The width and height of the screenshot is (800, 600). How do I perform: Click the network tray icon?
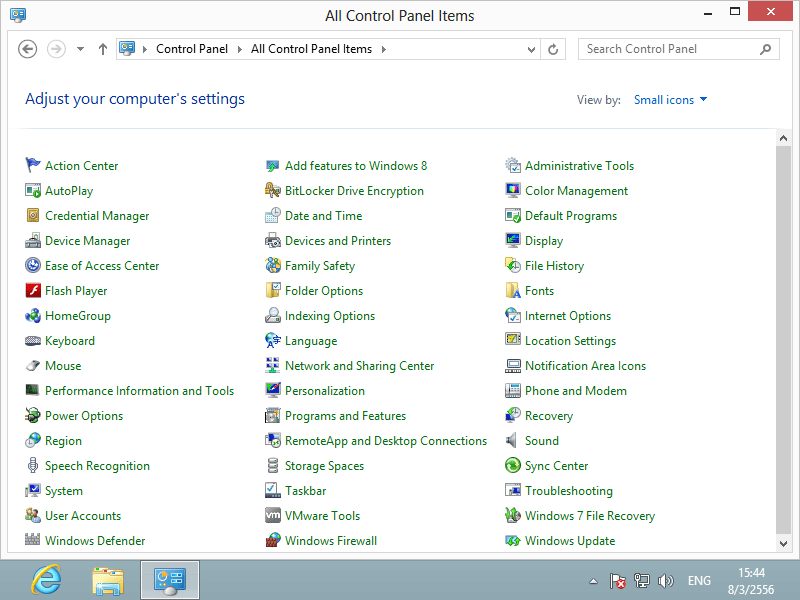point(642,581)
